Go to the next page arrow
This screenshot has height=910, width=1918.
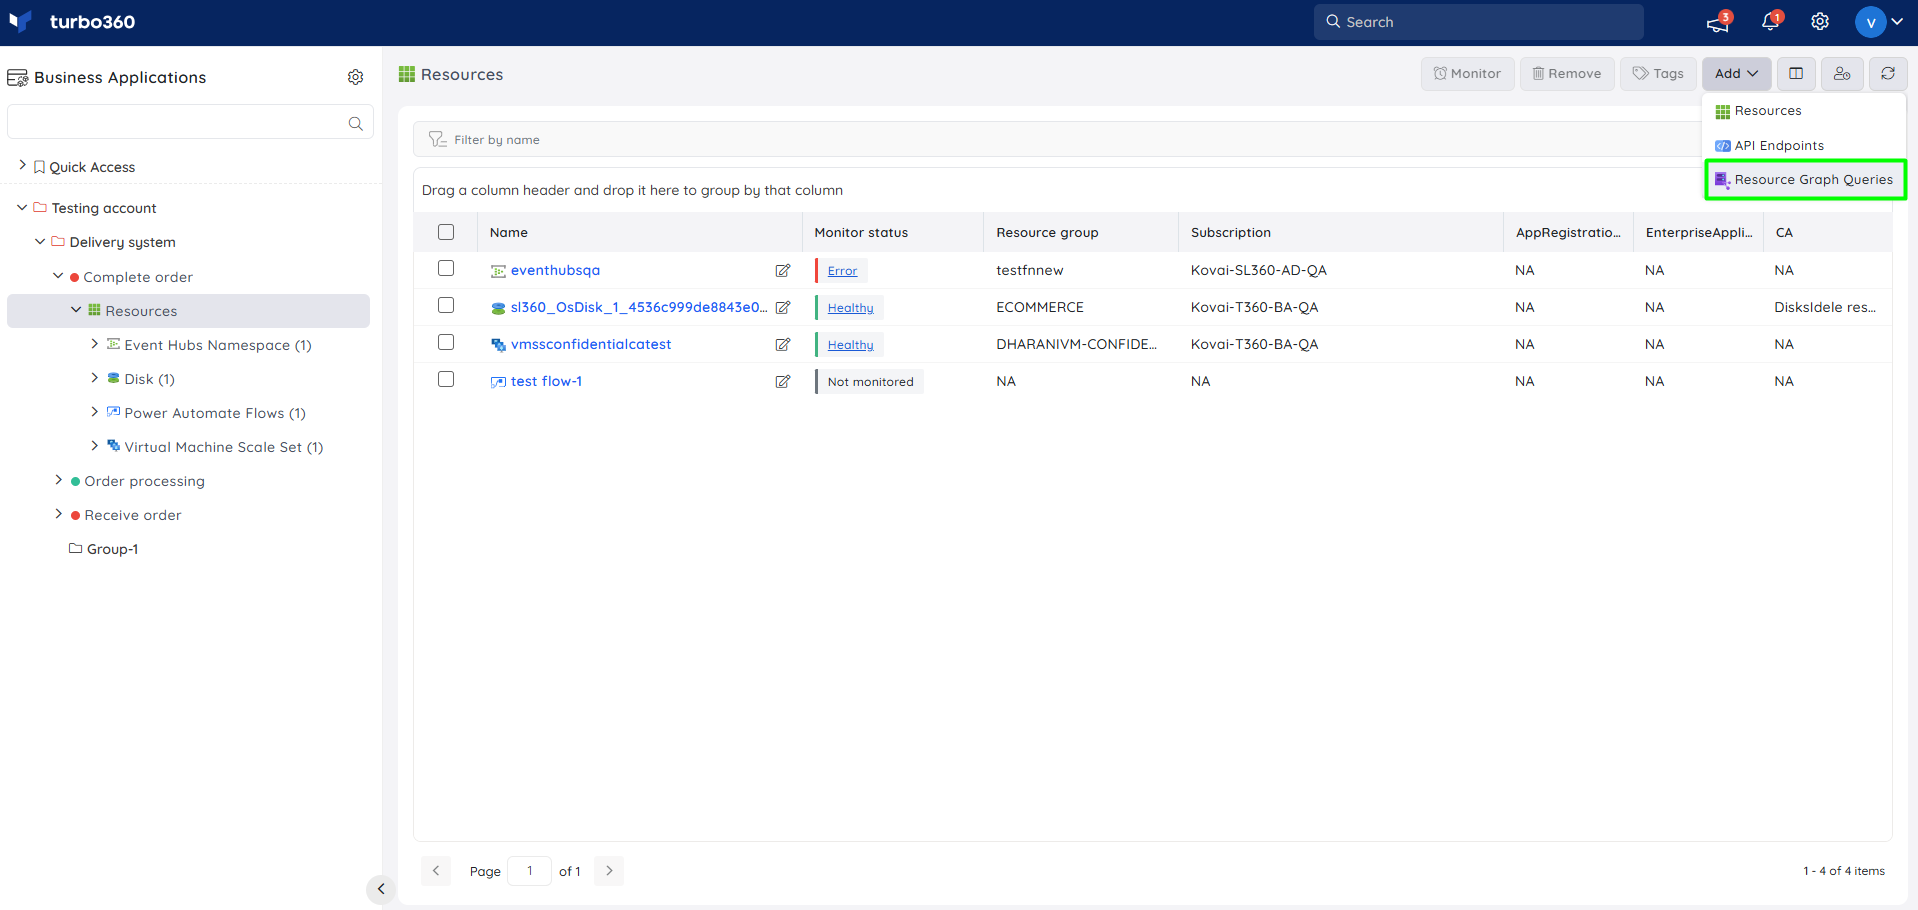coord(609,871)
